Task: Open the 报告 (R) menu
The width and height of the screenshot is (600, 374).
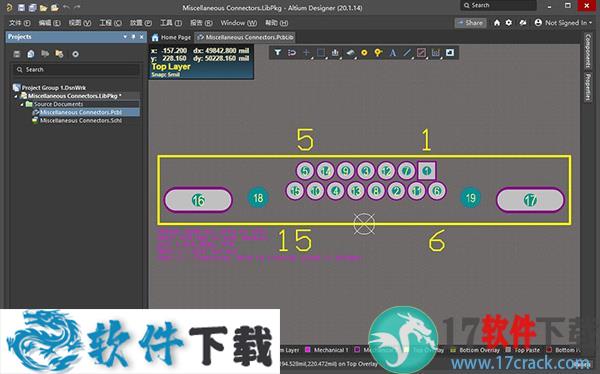Action: tap(201, 23)
